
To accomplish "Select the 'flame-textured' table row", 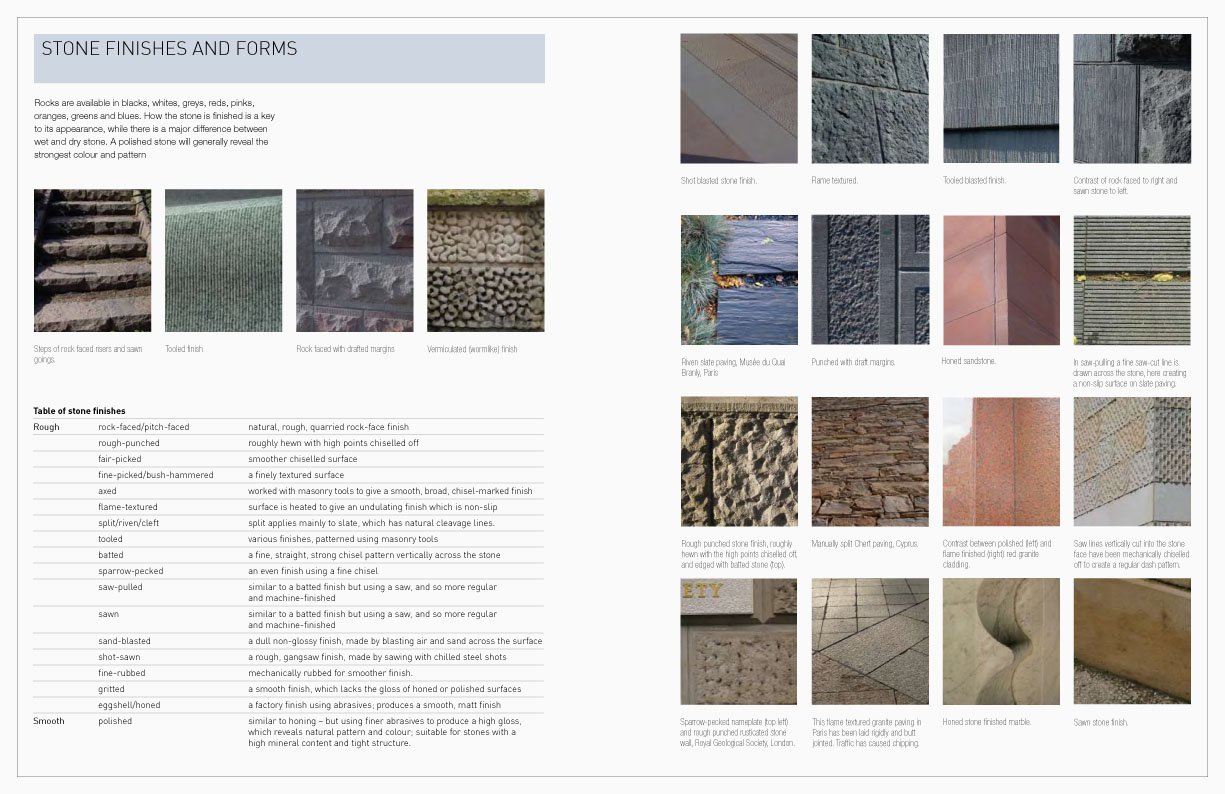I will tap(128, 507).
